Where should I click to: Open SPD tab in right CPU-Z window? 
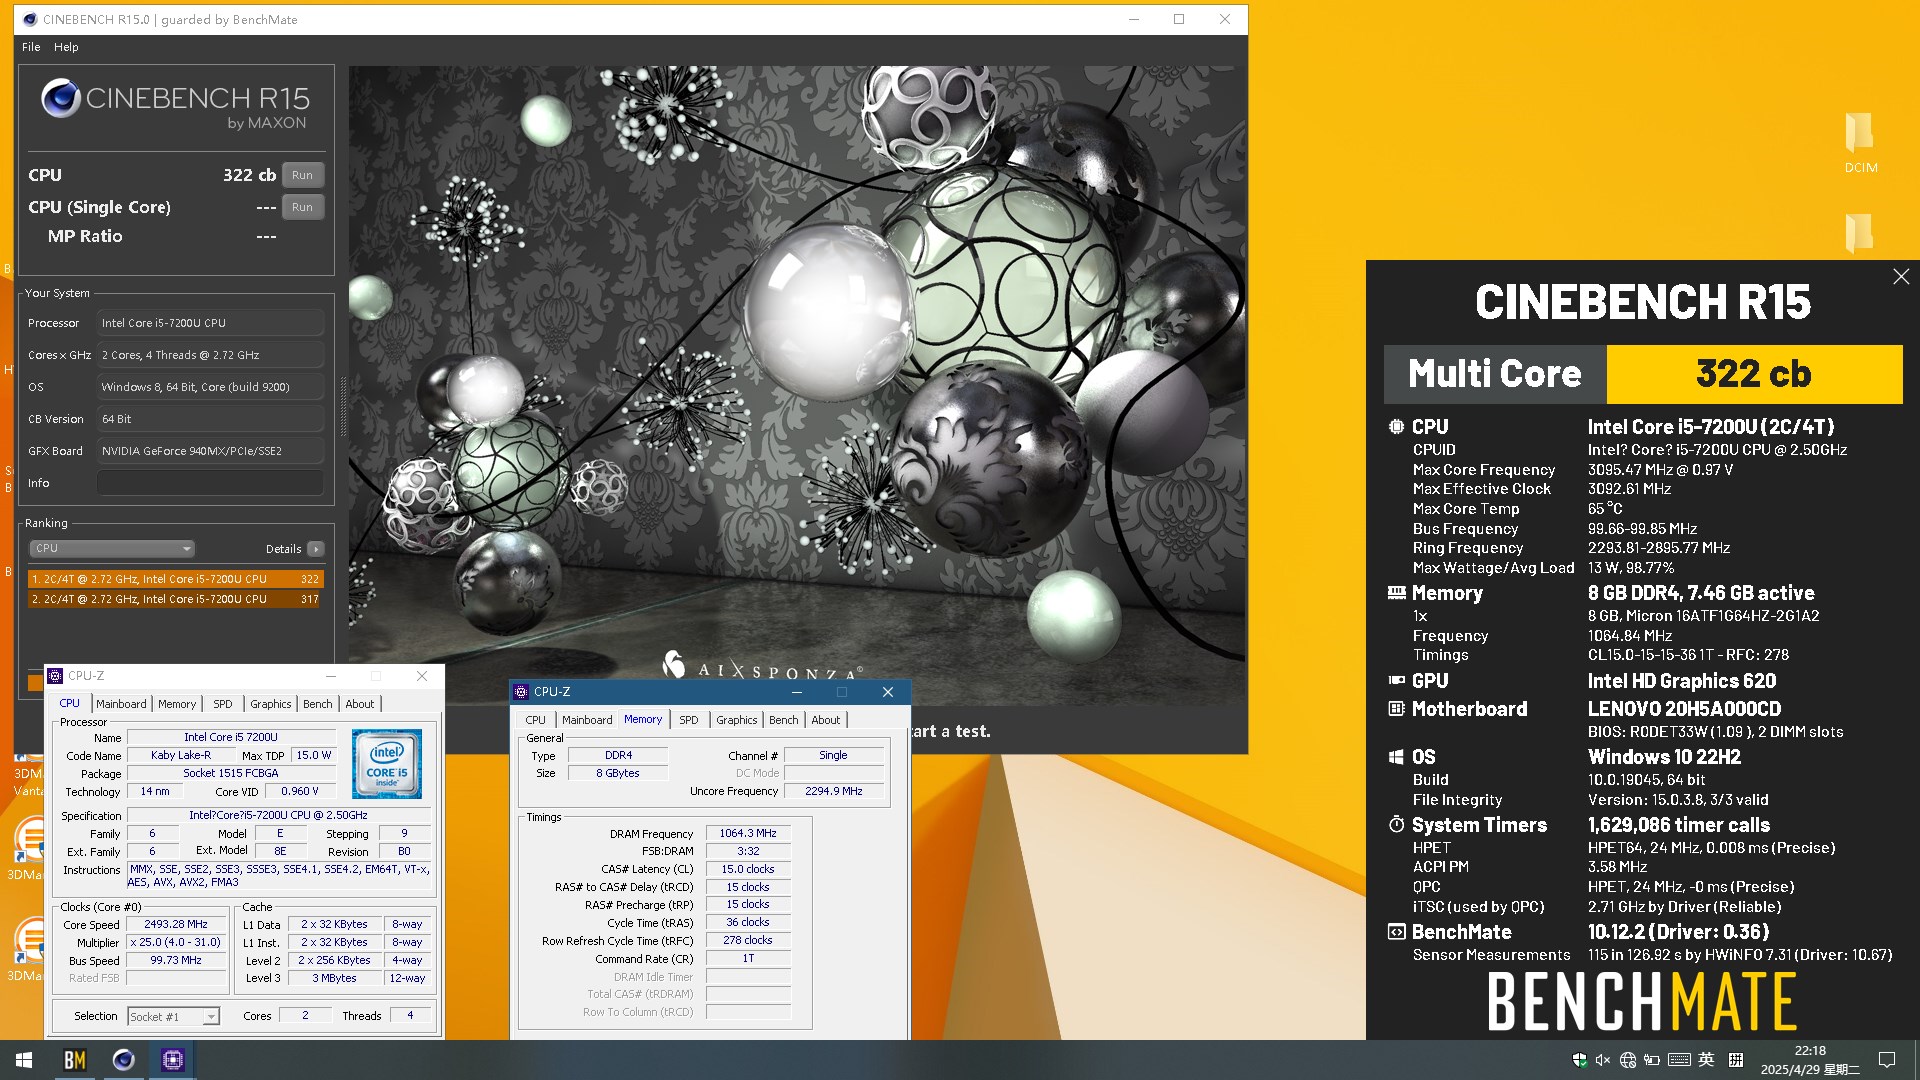(689, 720)
